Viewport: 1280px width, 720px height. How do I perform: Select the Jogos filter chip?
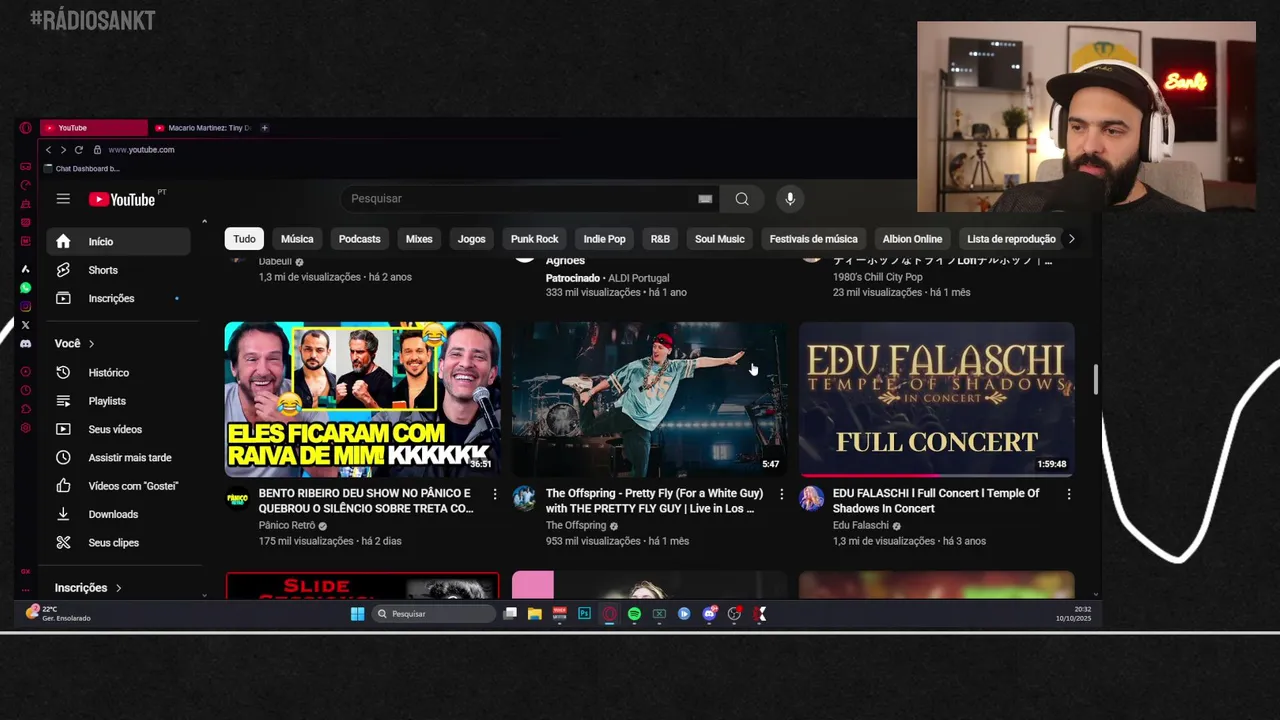point(471,239)
